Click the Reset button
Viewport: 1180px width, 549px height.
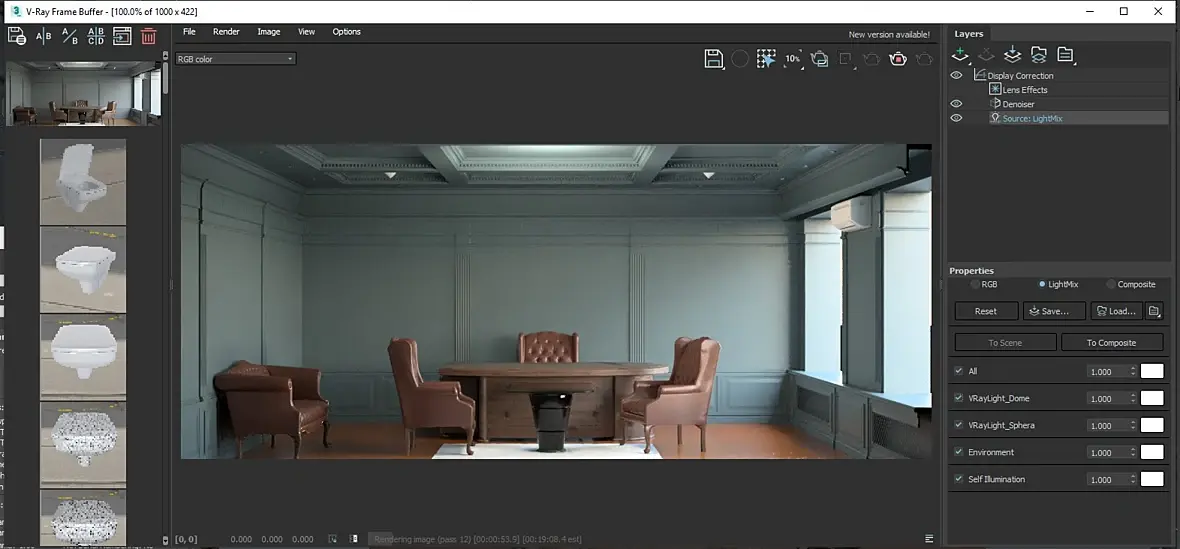pos(986,311)
